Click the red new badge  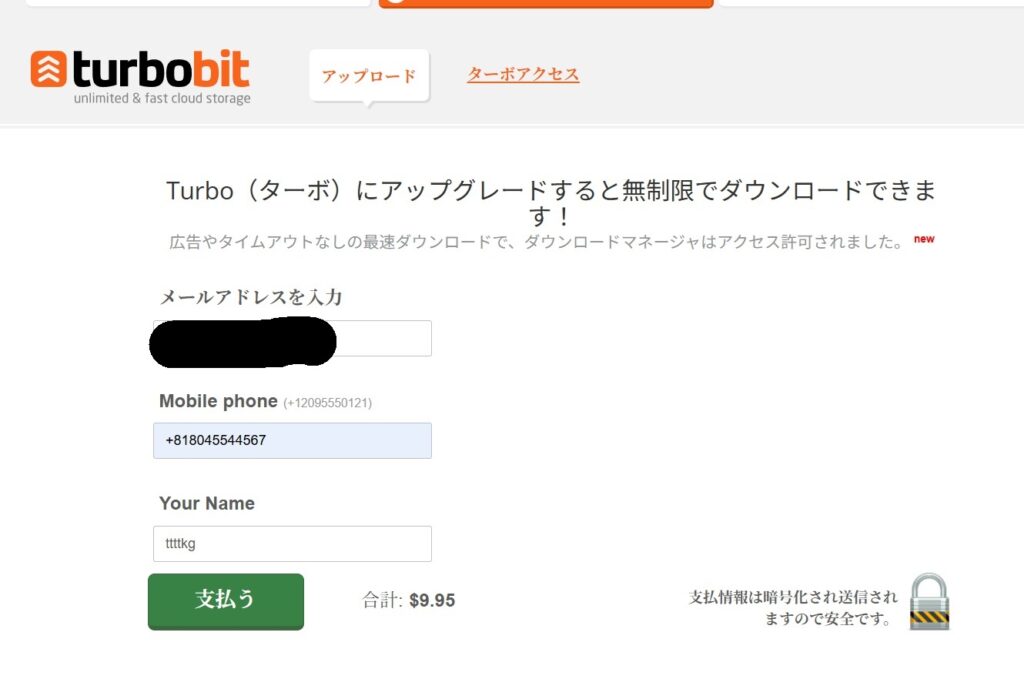[924, 239]
